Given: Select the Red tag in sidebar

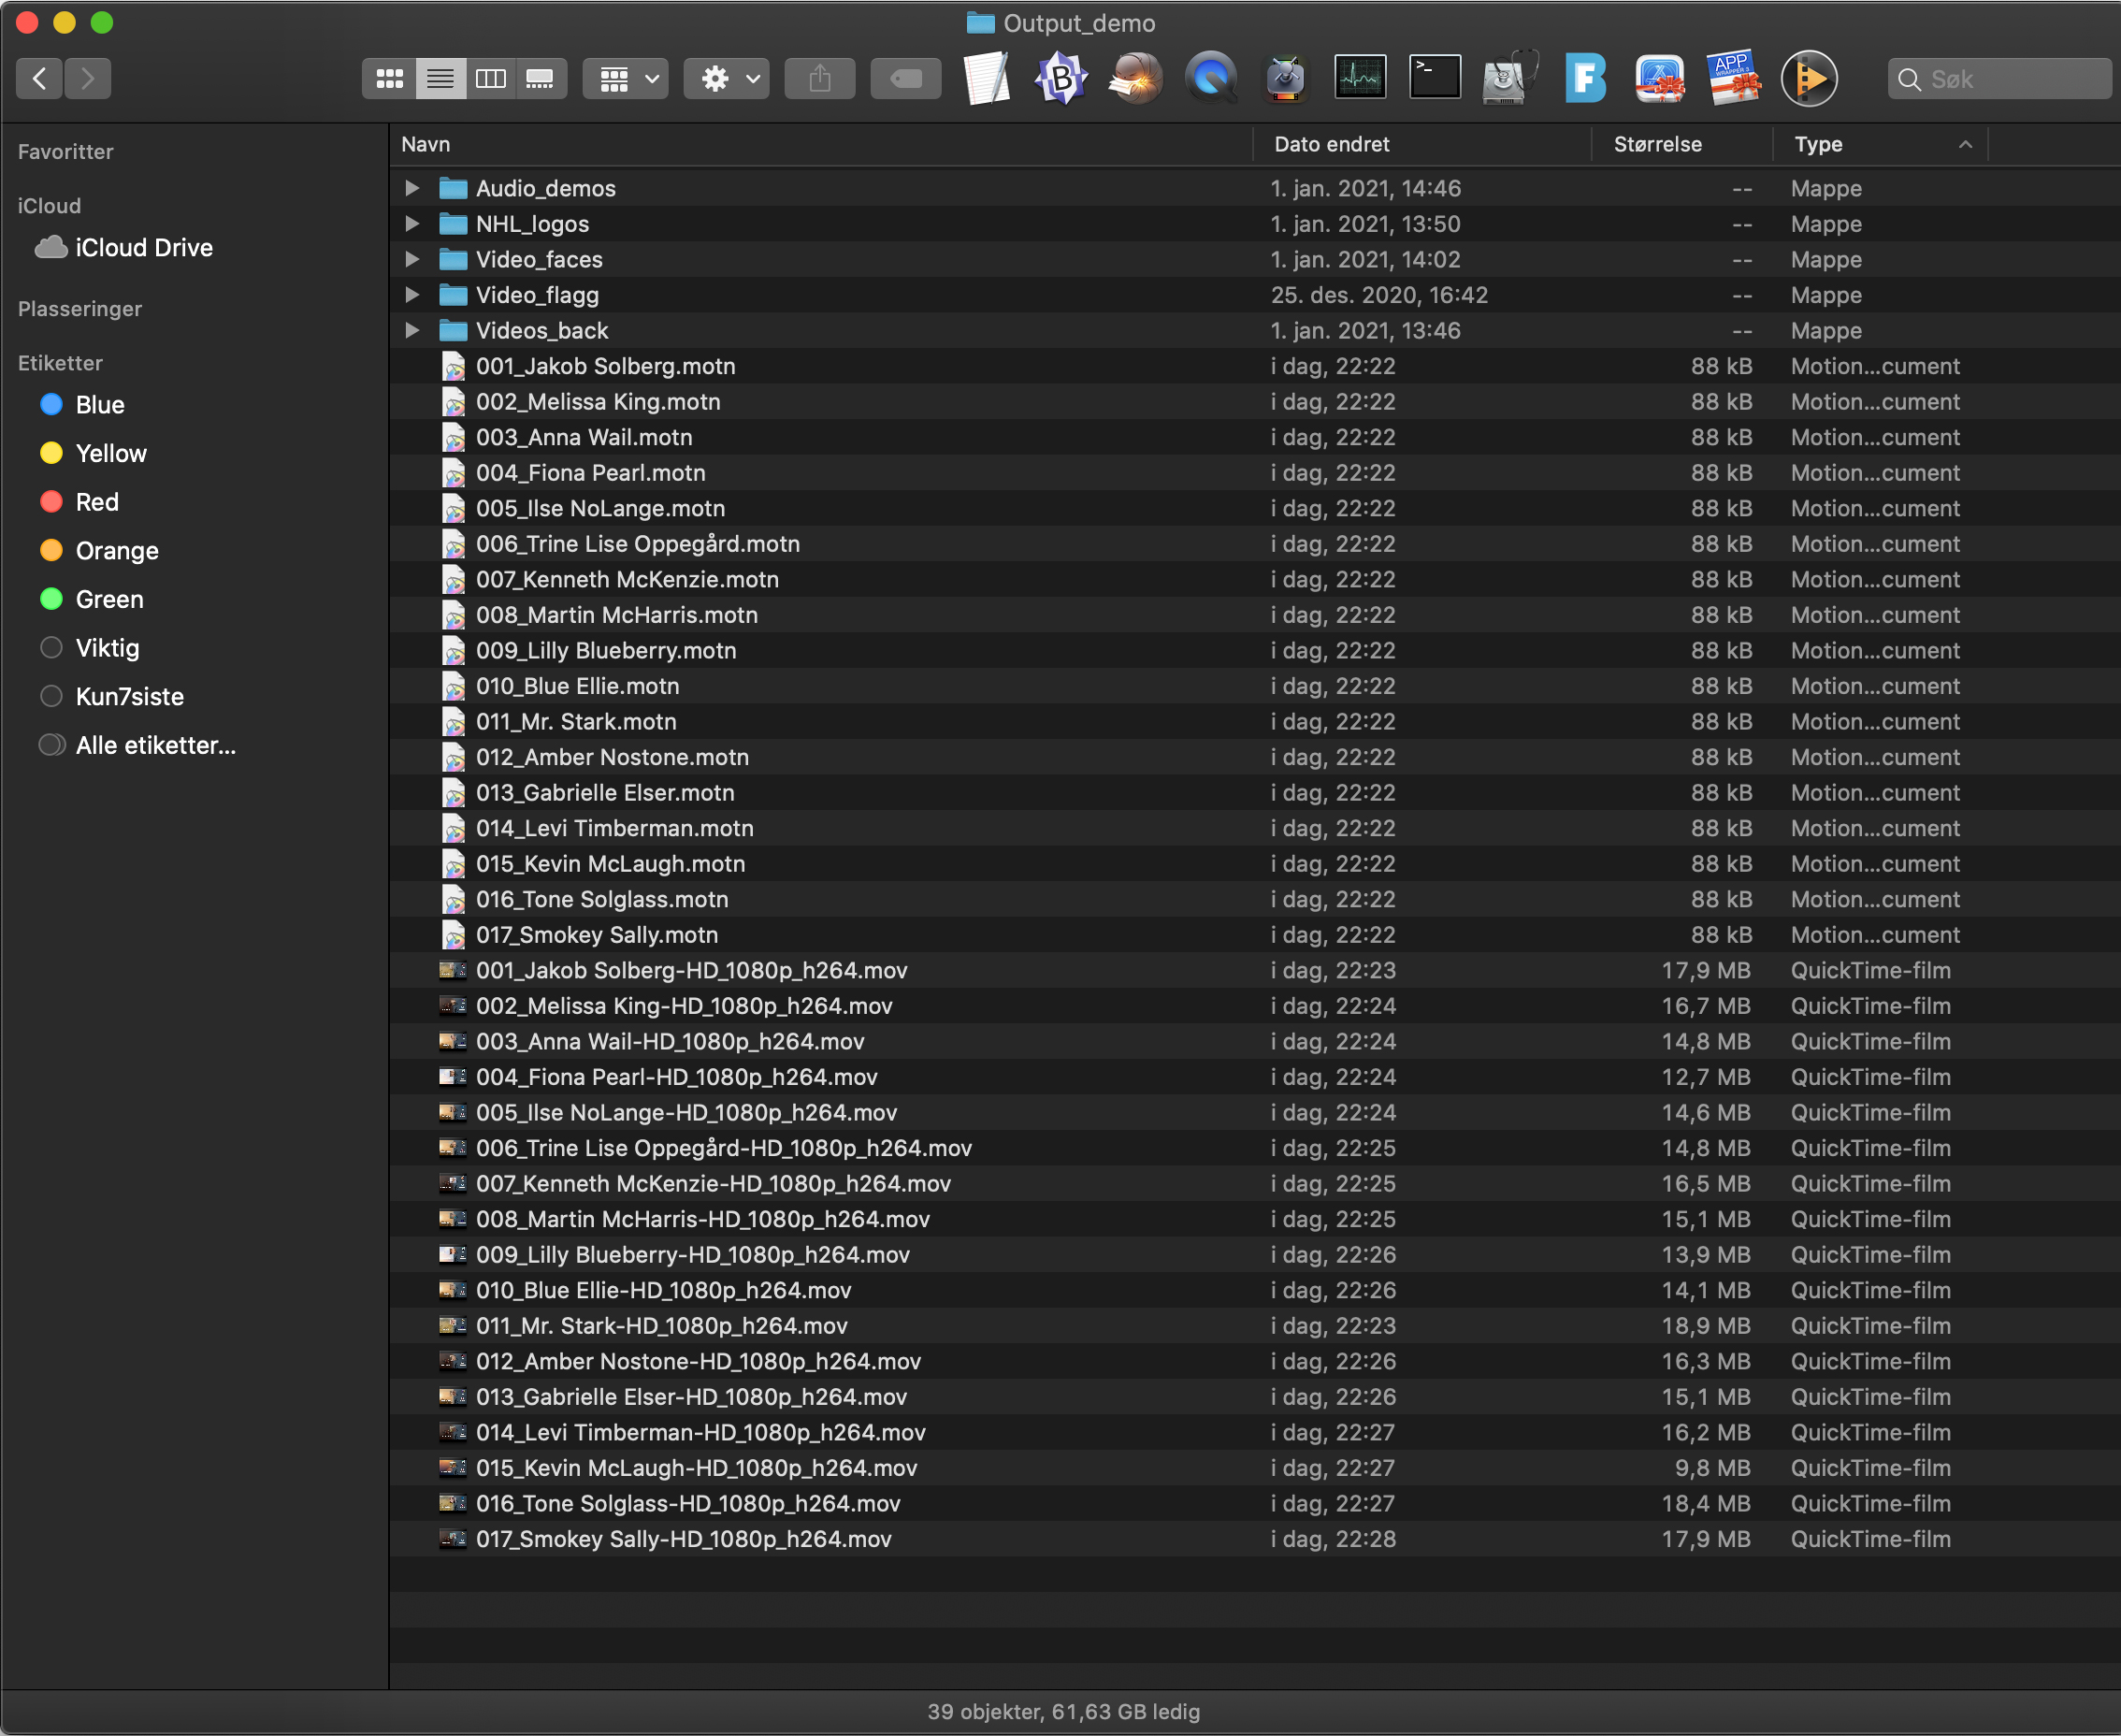Looking at the screenshot, I should tap(79, 502).
